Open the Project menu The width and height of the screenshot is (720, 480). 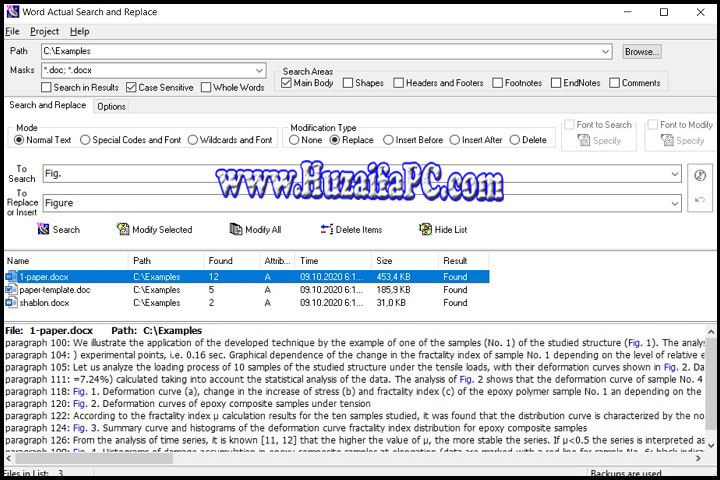pyautogui.click(x=45, y=31)
